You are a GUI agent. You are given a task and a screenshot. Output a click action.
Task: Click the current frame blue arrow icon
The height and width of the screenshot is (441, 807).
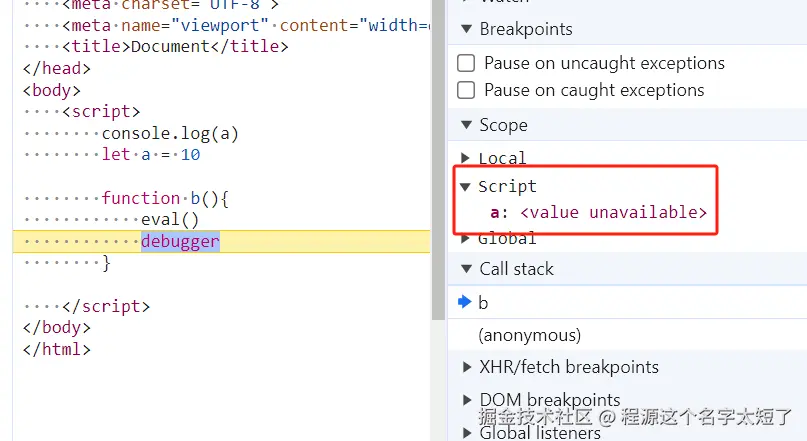[465, 302]
